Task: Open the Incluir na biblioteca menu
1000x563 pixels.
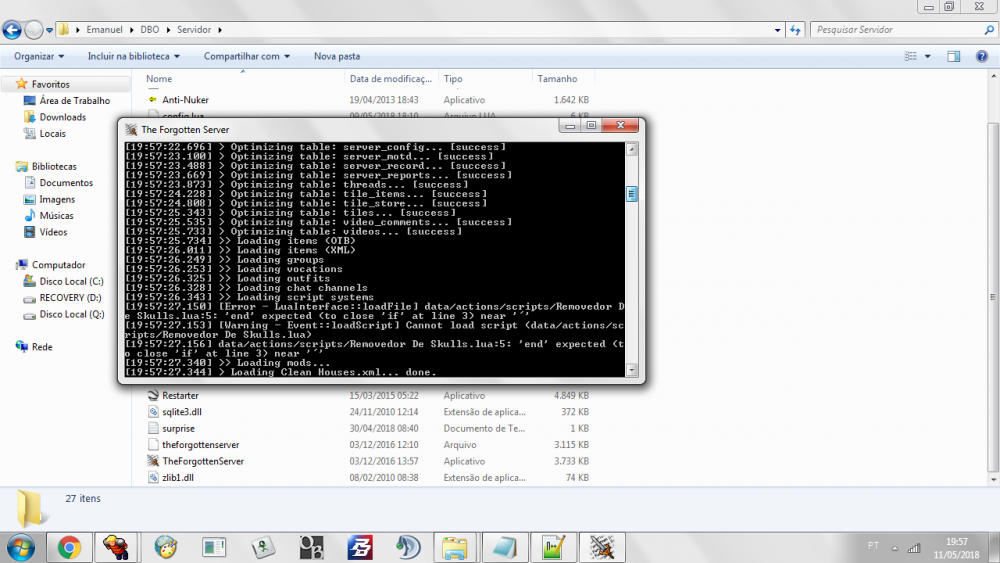Action: [x=133, y=56]
